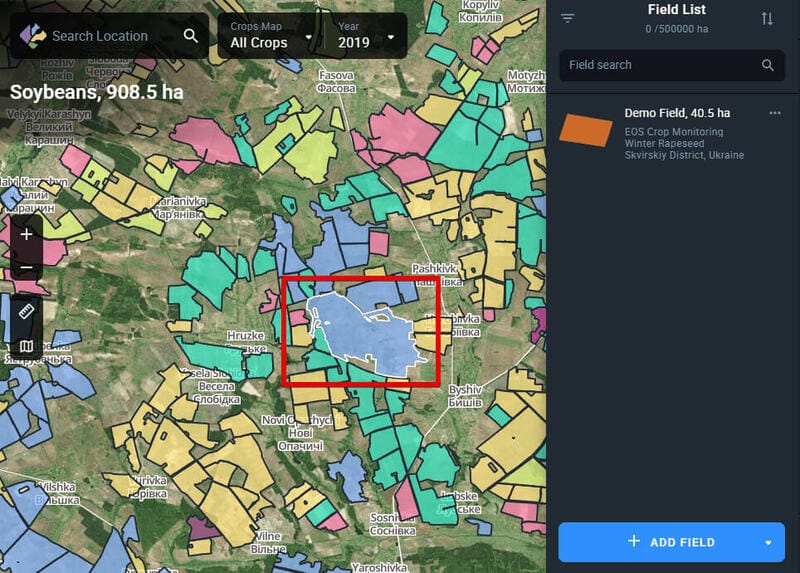
Task: Open the Field List filter icon
Action: pyautogui.click(x=567, y=18)
